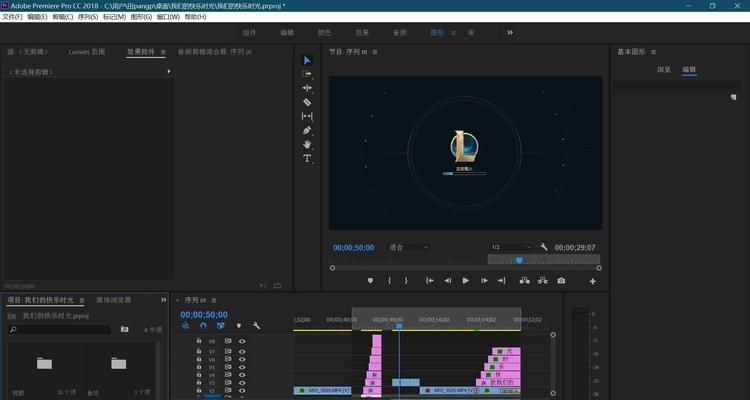
Task: Go to Out point in Program monitor
Action: 501,281
